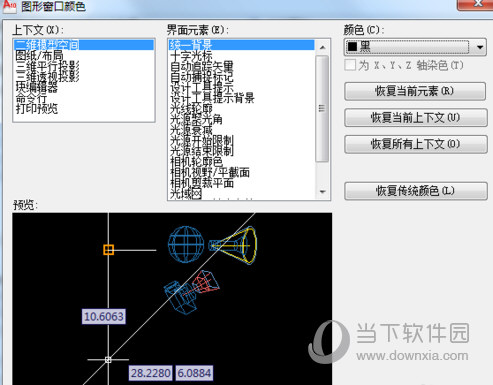Select 设计工具提示背景 element

[x=212, y=98]
